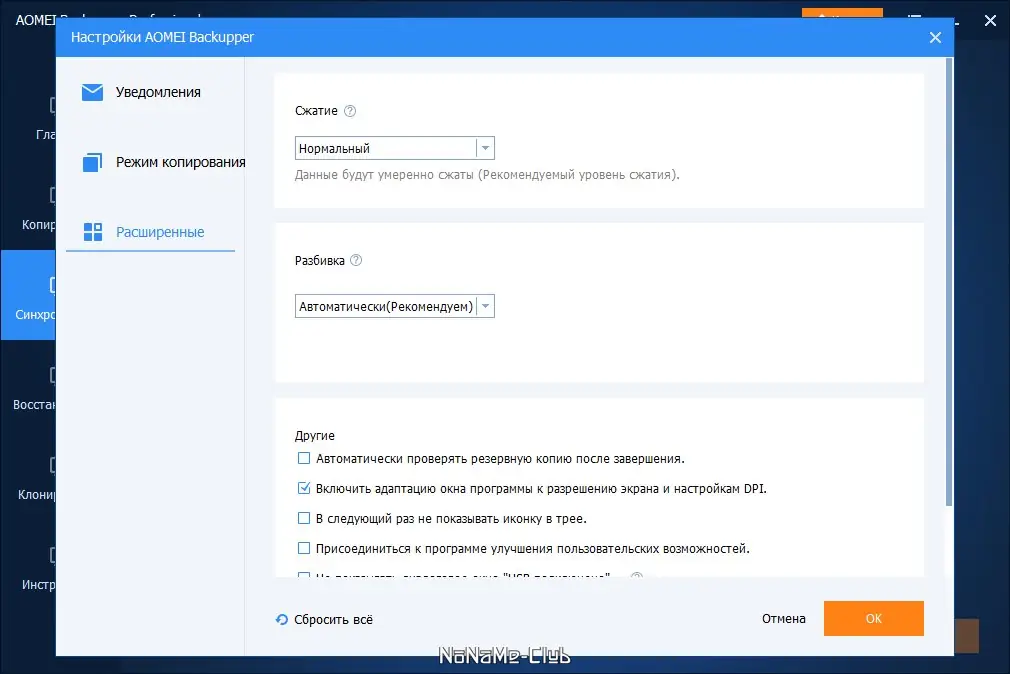Open Синхронизация in the main window sidebar
1010x674 pixels.
point(28,295)
